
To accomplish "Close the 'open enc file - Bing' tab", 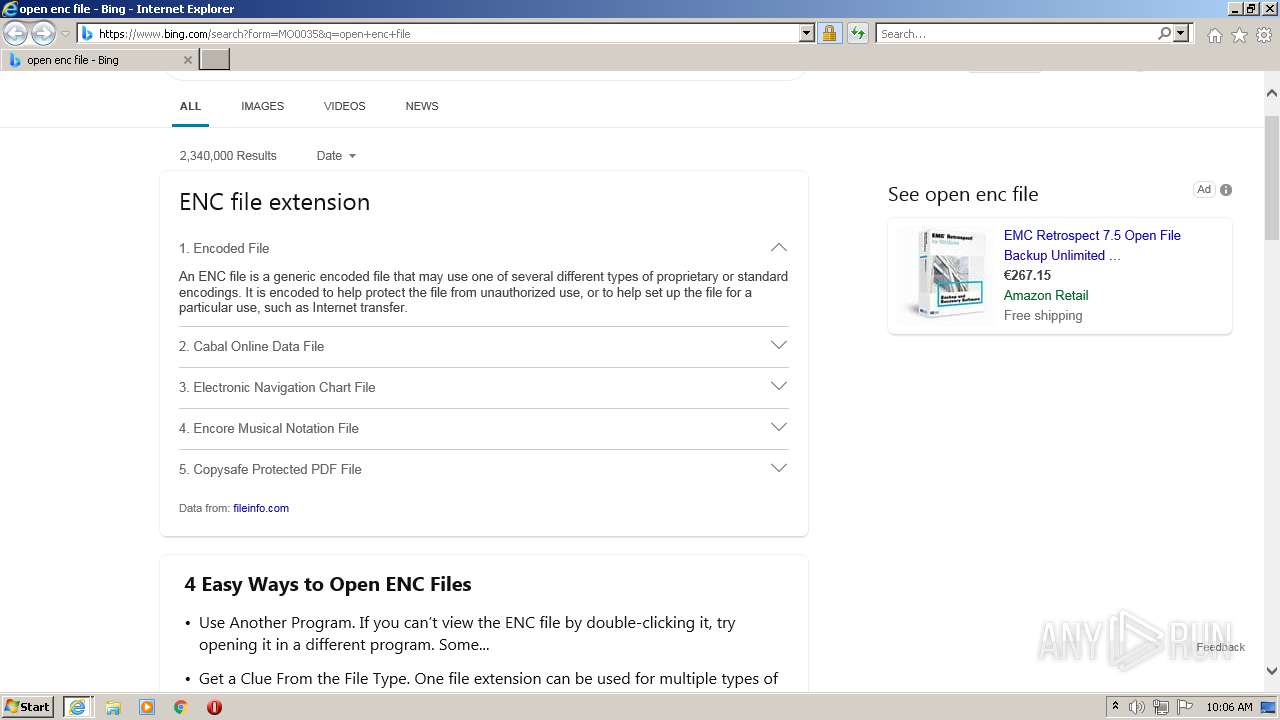I will click(187, 60).
